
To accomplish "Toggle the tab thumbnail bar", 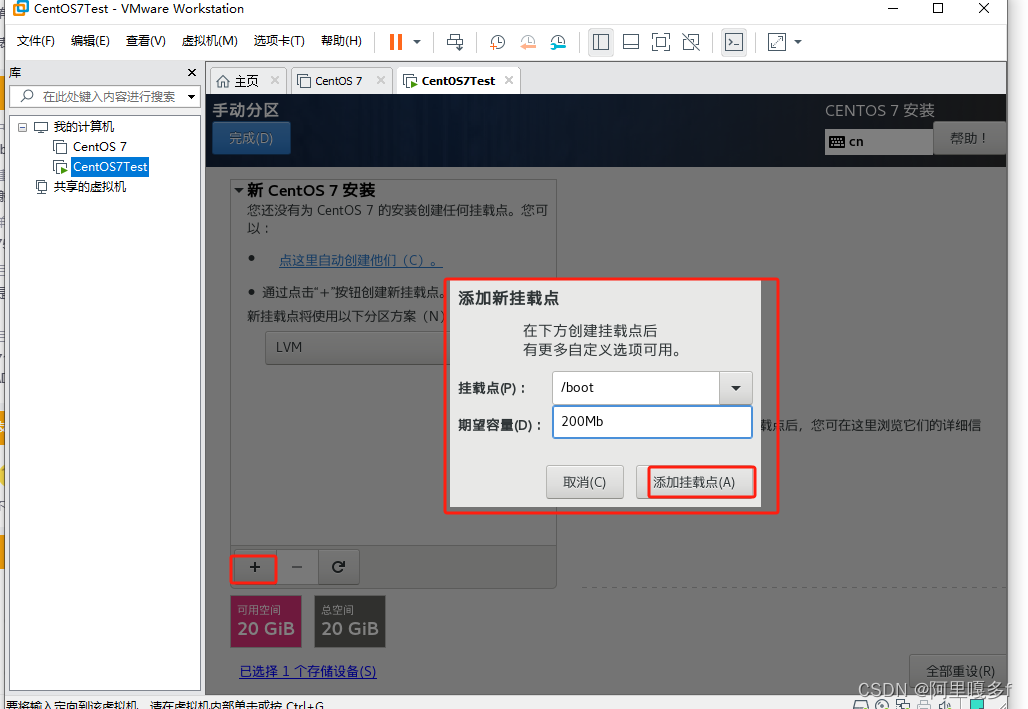I will 631,42.
